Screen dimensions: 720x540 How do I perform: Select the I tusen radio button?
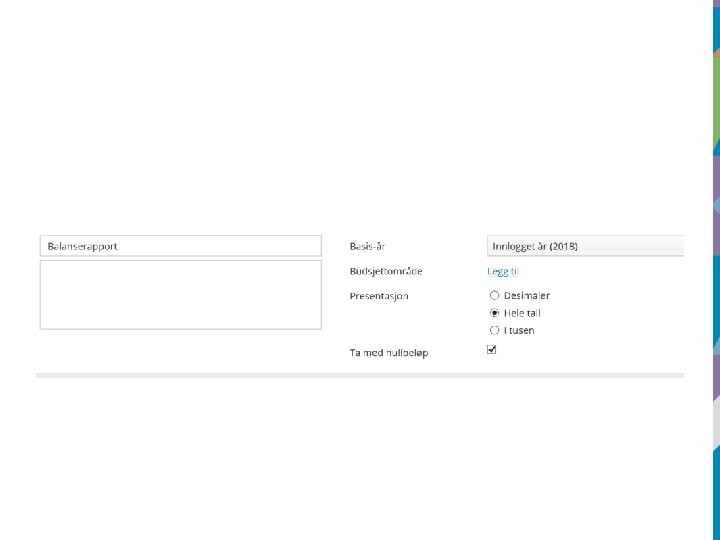[x=494, y=330]
